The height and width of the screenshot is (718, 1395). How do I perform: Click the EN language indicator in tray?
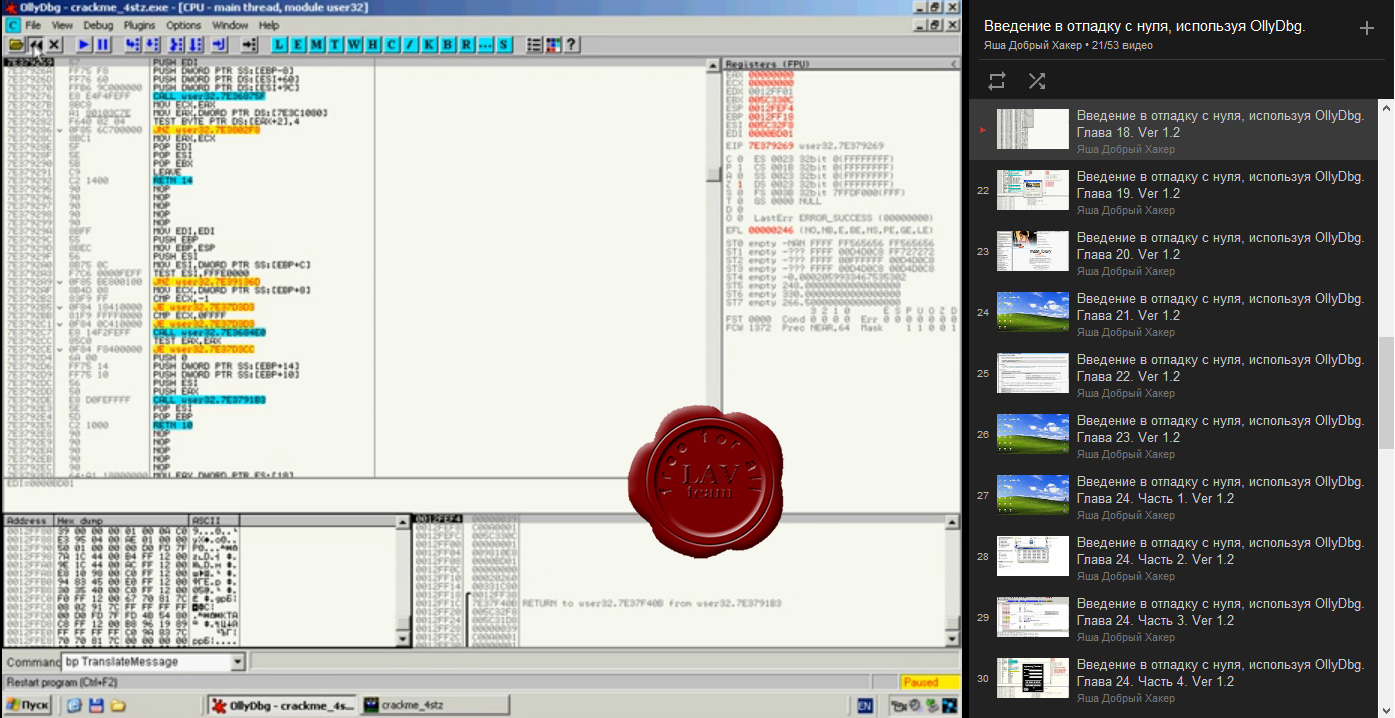(x=864, y=706)
